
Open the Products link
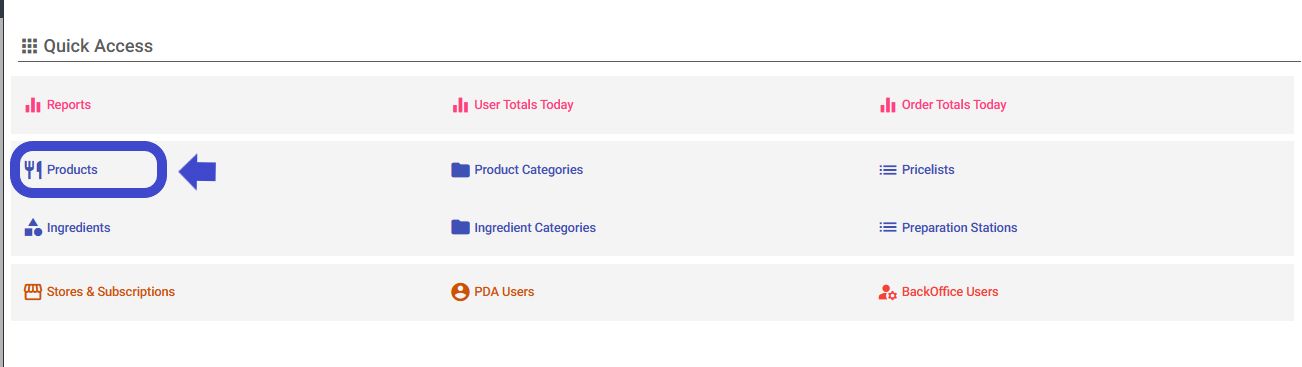pos(72,170)
